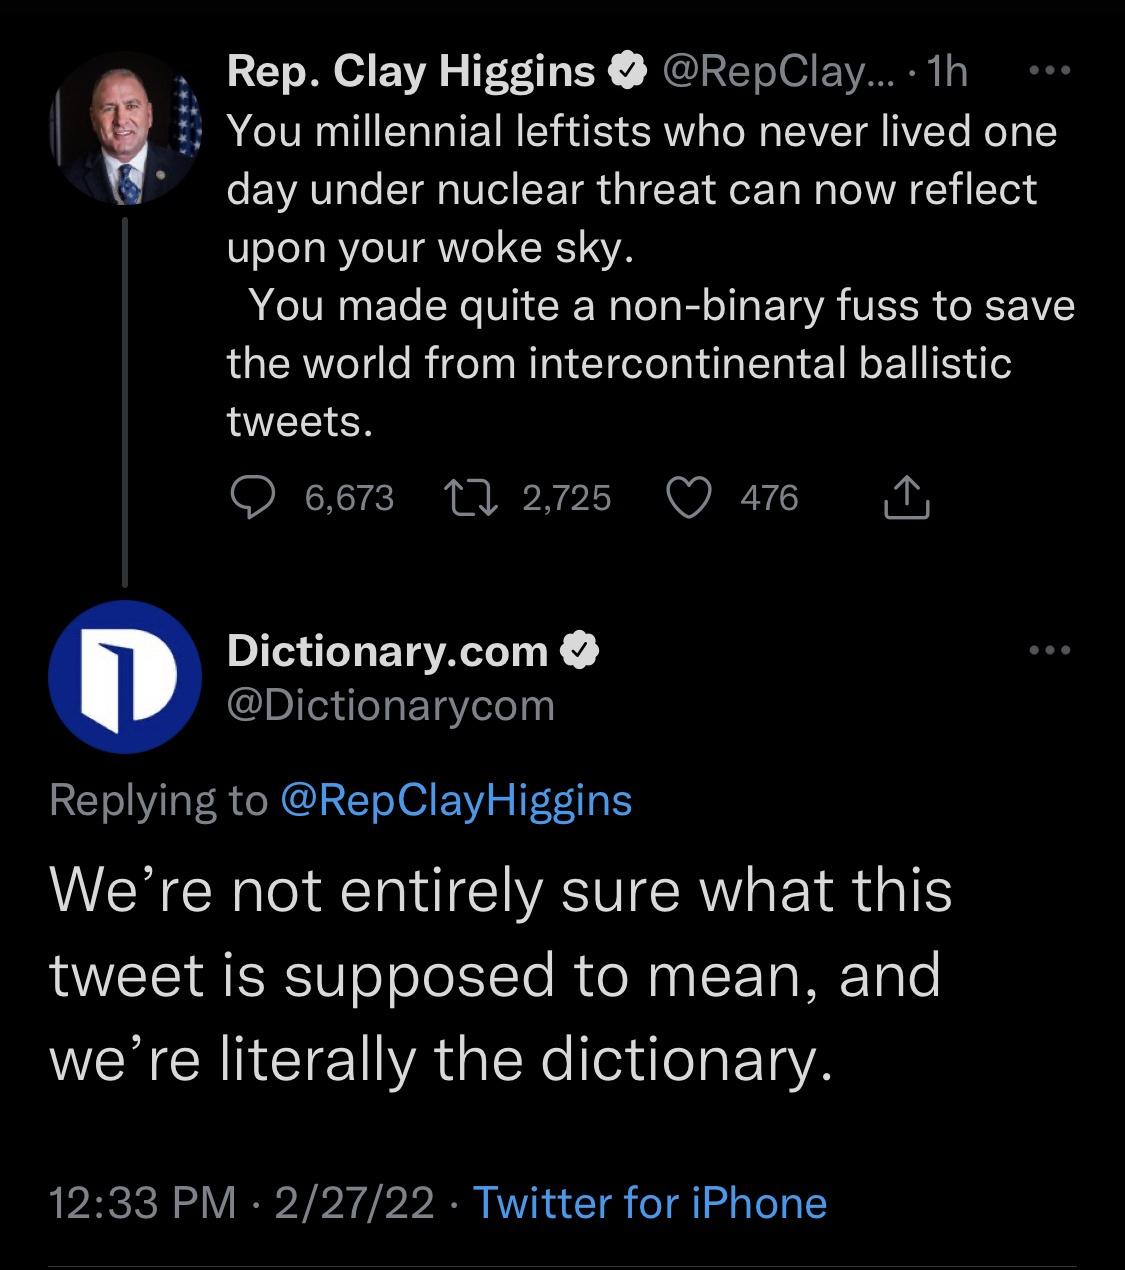Open the @Dictionarycom handle
The height and width of the screenshot is (1270, 1125).
coord(390,706)
